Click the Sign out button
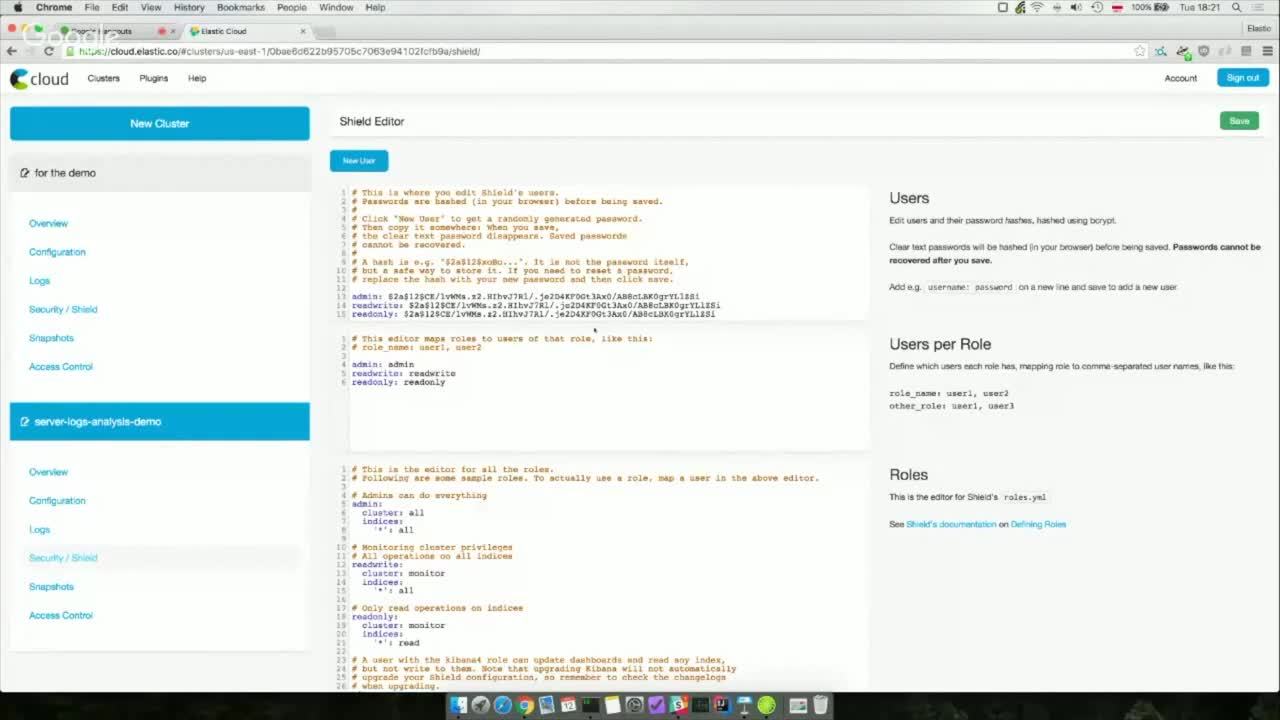 pyautogui.click(x=1243, y=78)
